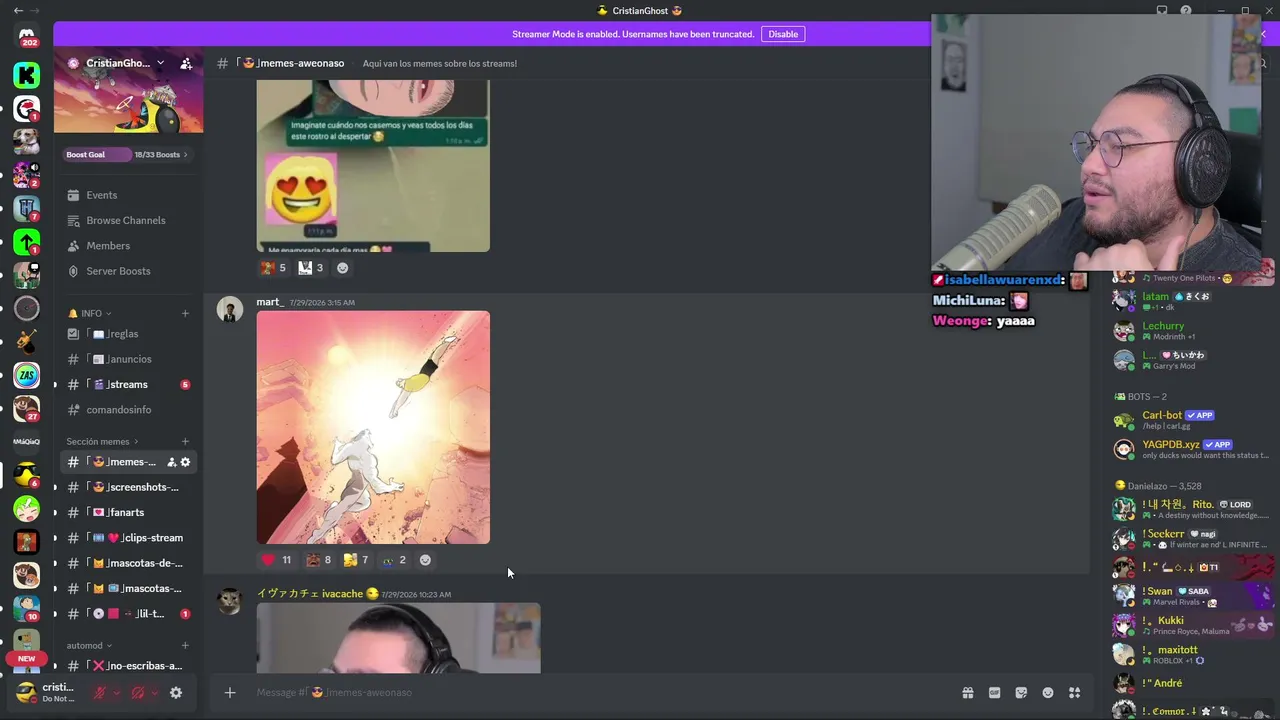Image resolution: width=1280 pixels, height=720 pixels.
Task: Toggle the reaction with count 5
Action: click(274, 268)
